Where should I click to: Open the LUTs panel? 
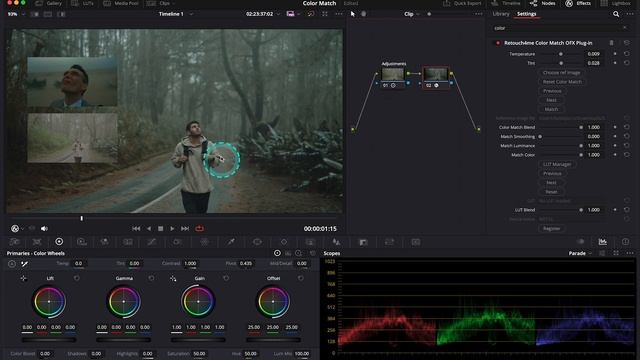point(82,3)
